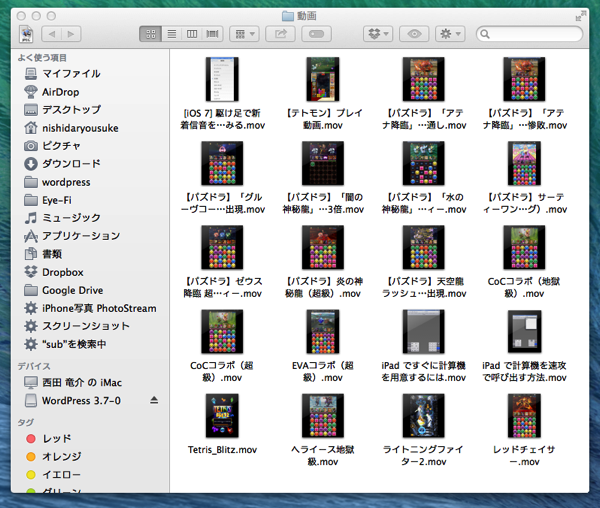Click the Edit Tags toolbar button

(x=316, y=34)
